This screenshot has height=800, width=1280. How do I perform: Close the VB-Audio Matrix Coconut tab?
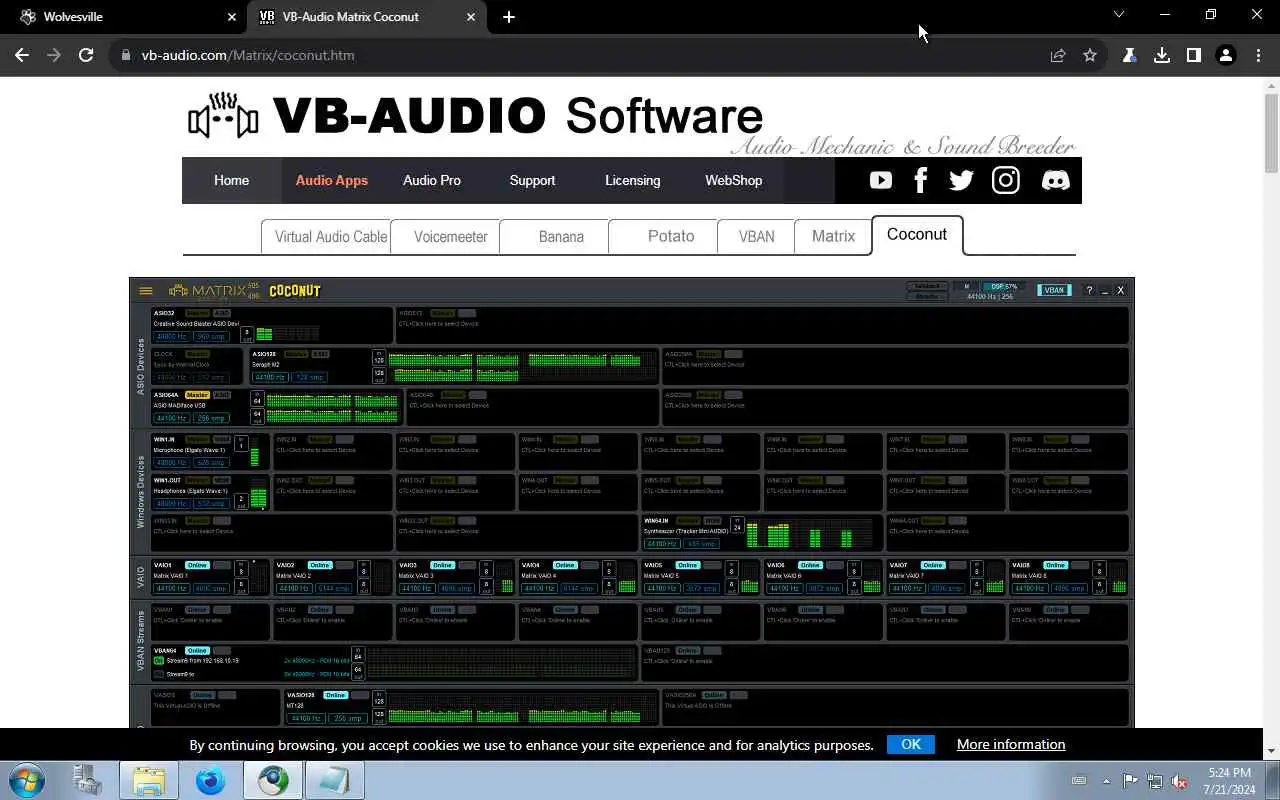[x=471, y=17]
